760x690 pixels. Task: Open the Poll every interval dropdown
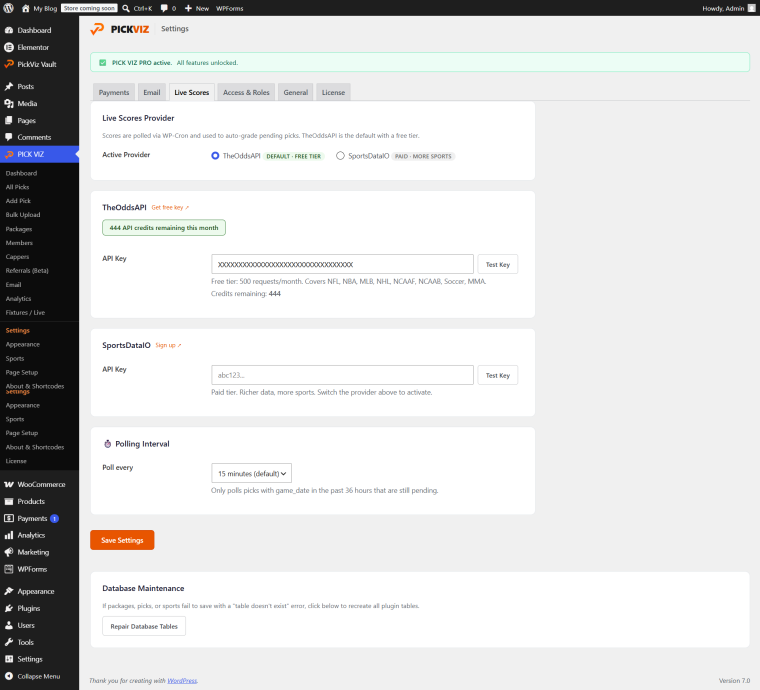[x=252, y=473]
